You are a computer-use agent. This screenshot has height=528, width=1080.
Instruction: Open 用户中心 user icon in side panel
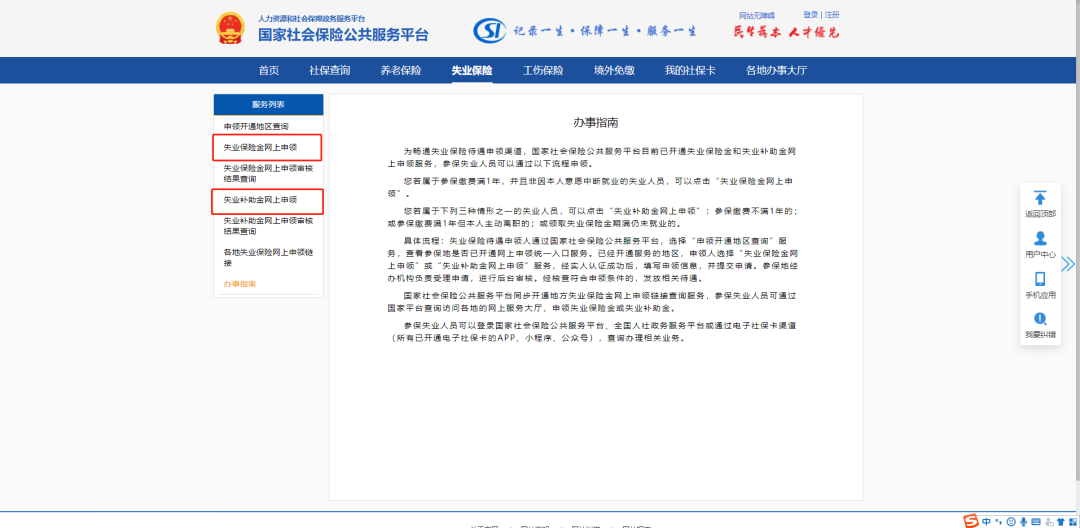click(x=1040, y=239)
